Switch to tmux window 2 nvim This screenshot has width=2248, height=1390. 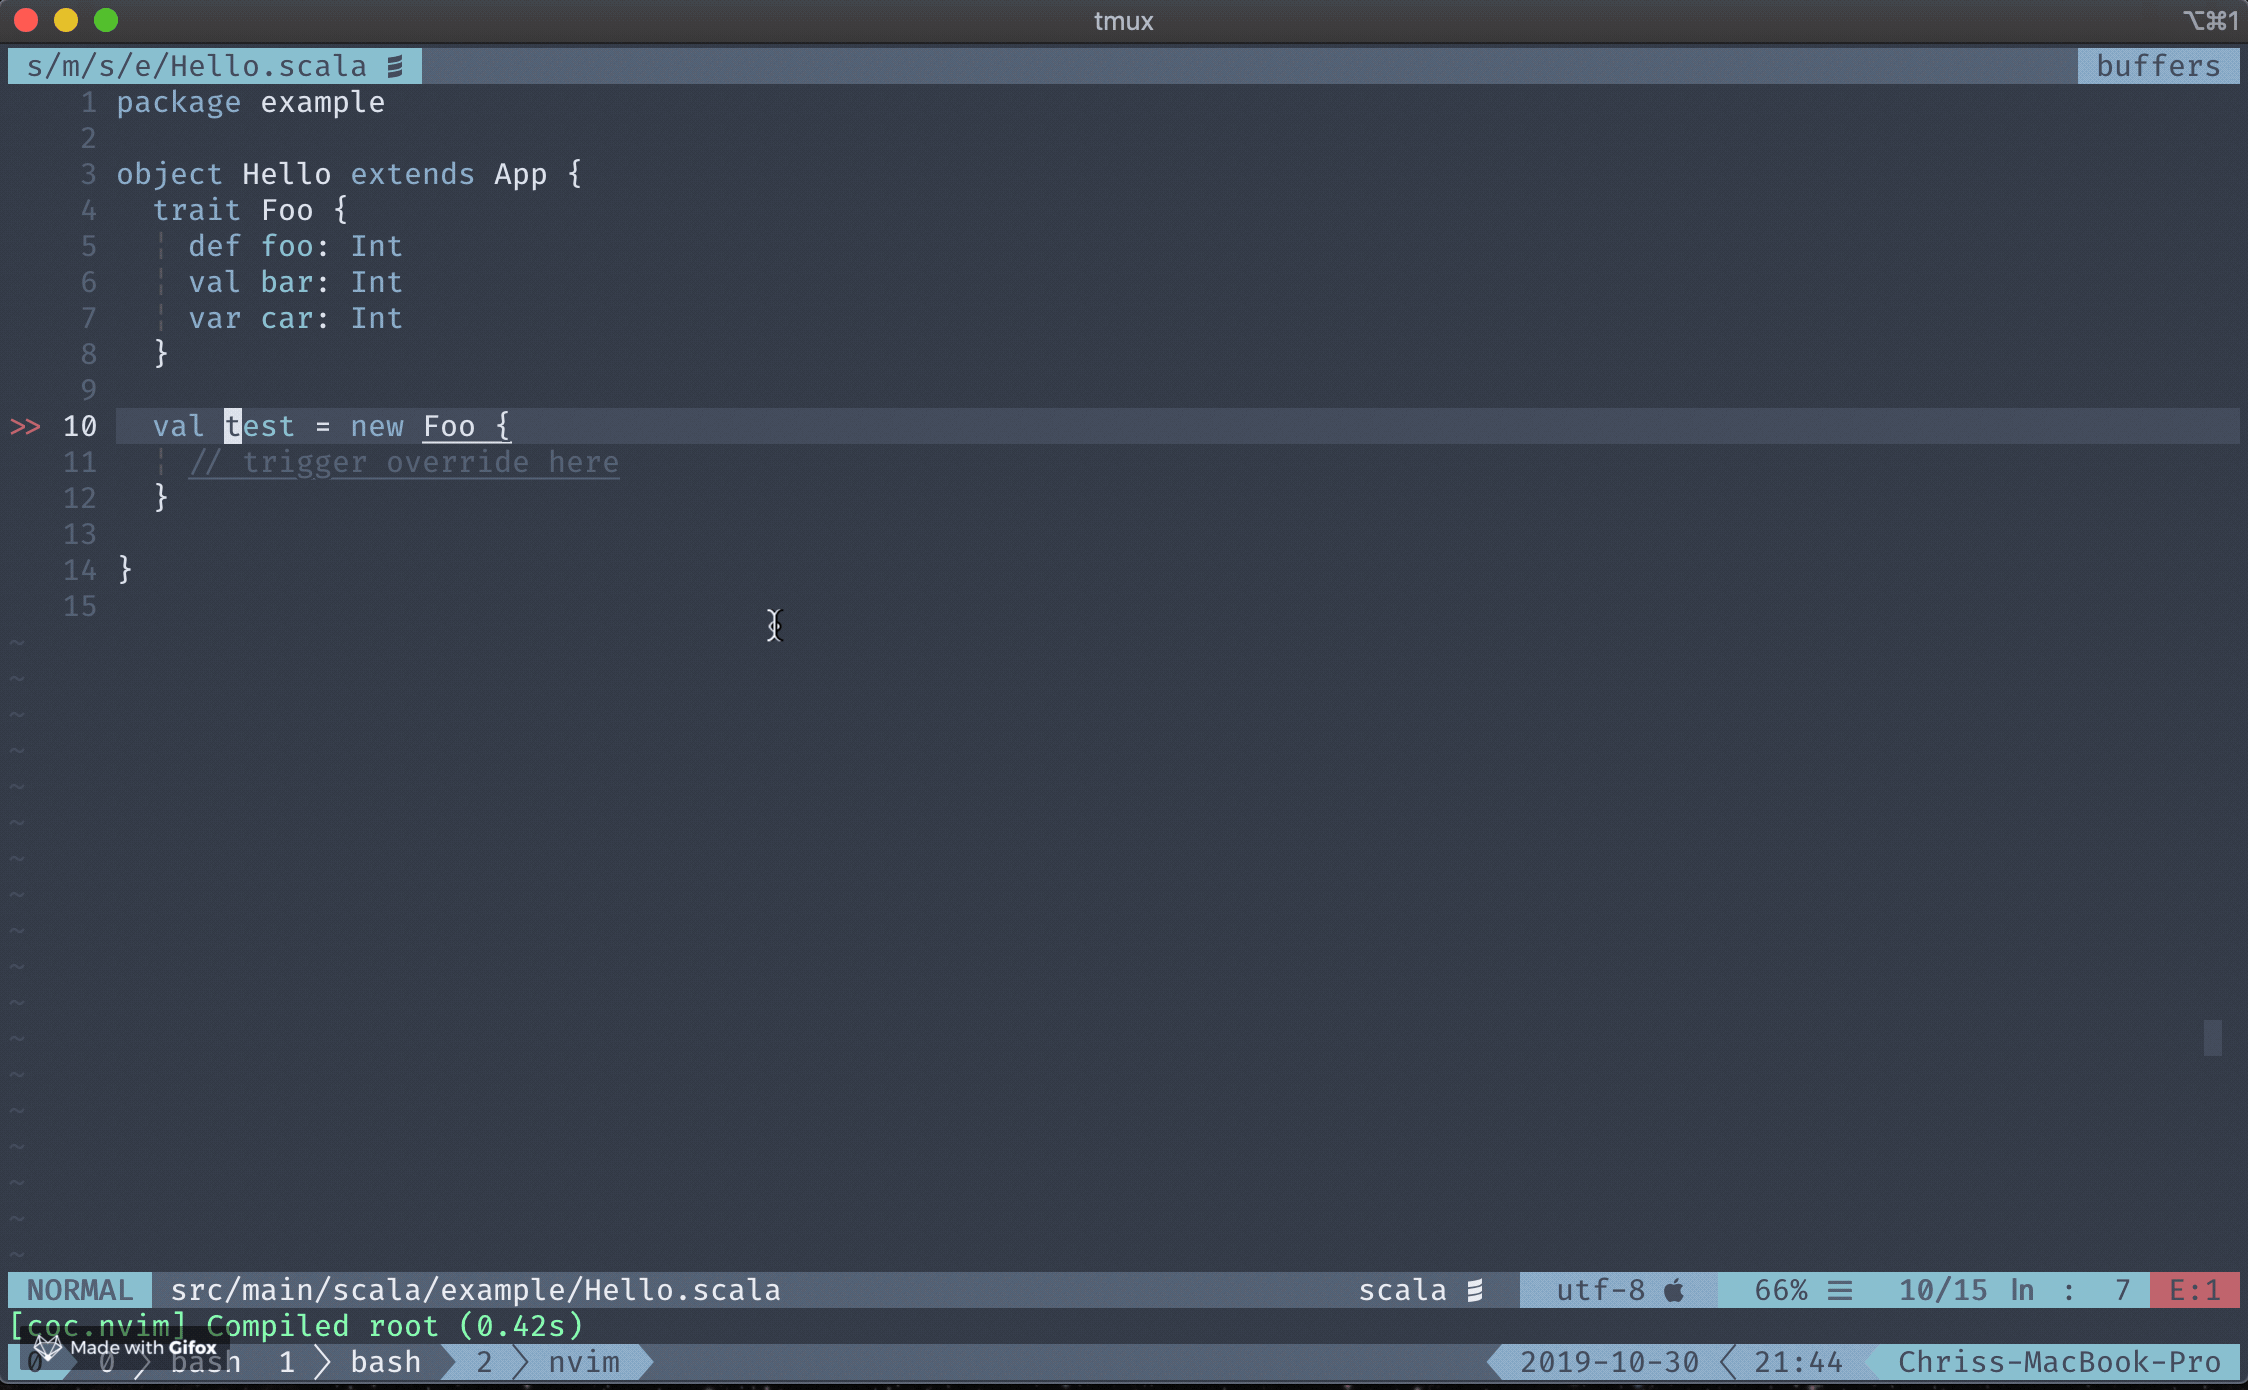[x=548, y=1362]
